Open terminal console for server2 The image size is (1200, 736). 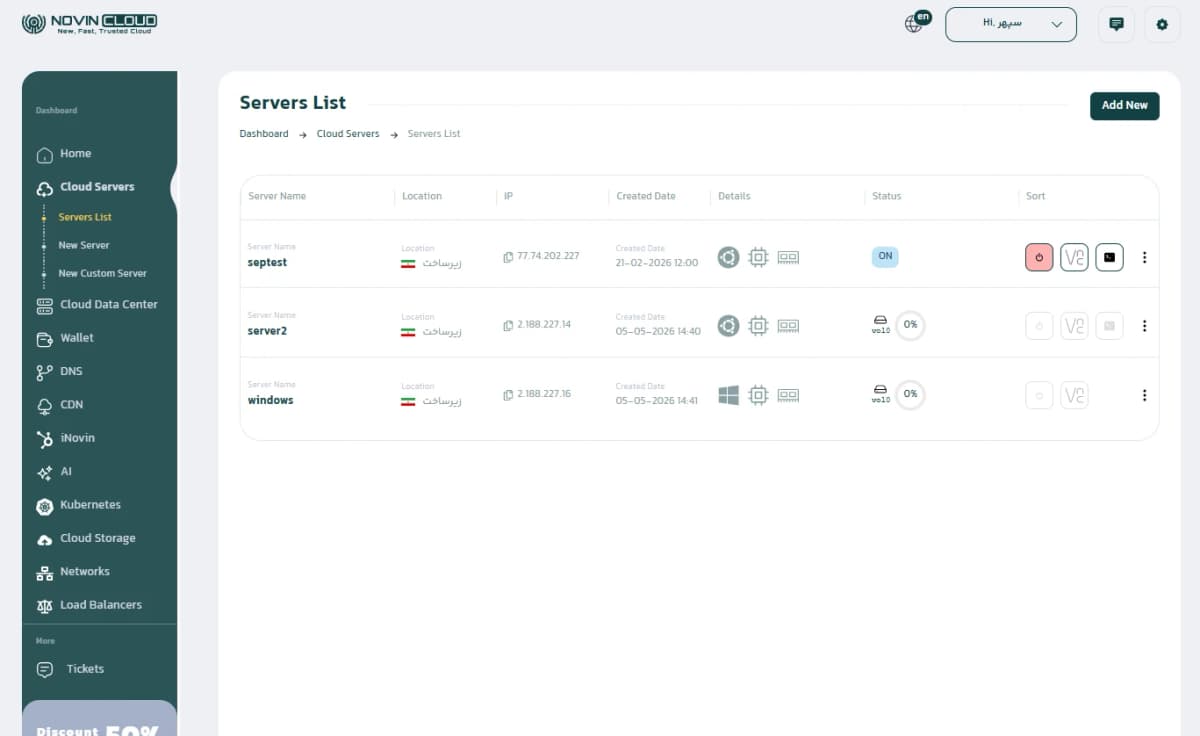point(1109,326)
